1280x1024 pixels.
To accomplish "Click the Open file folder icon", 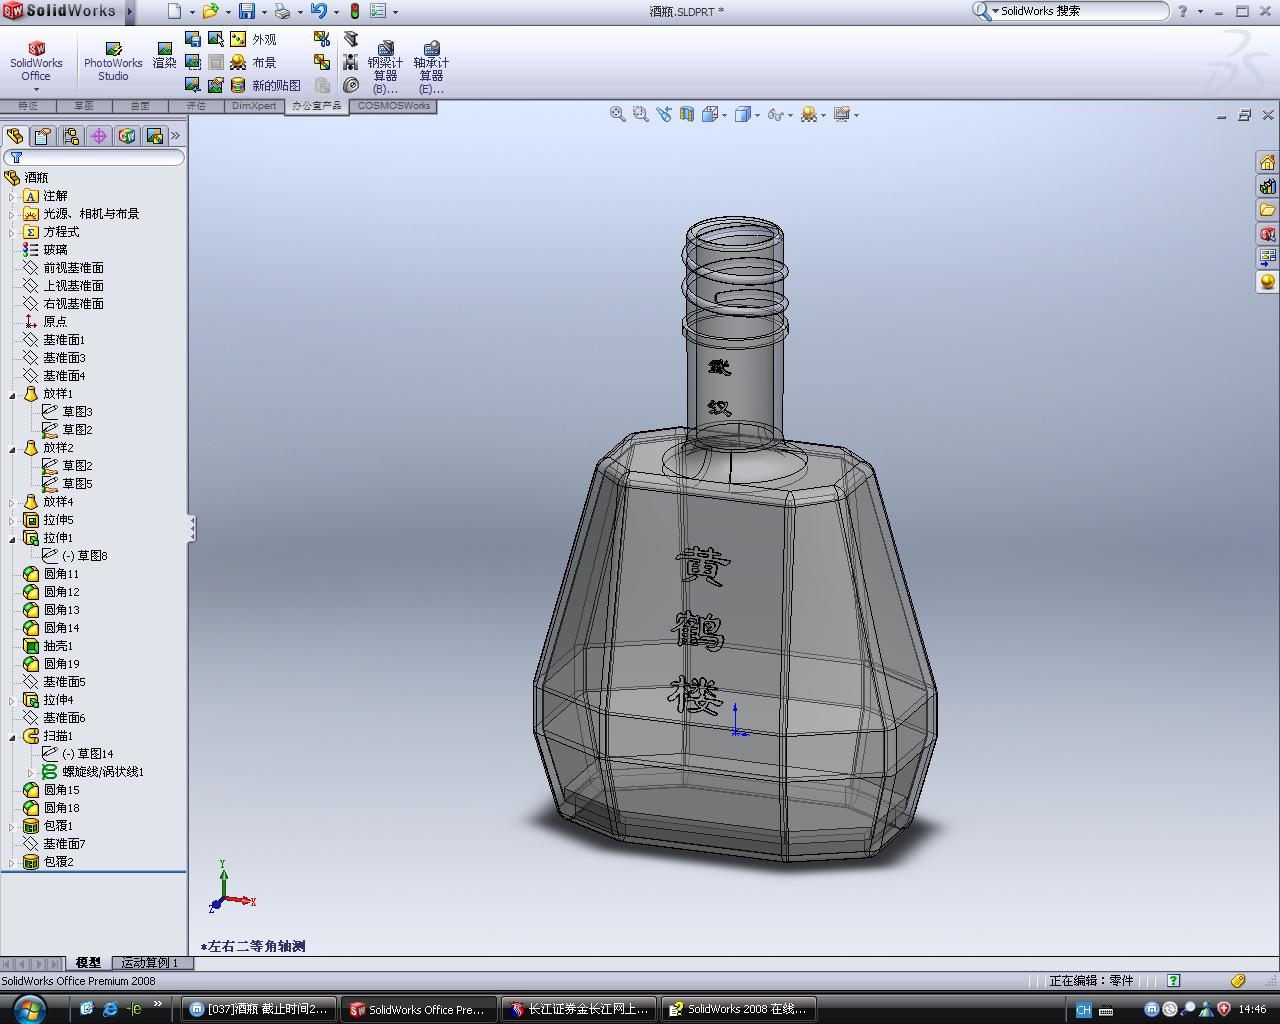I will (x=210, y=12).
